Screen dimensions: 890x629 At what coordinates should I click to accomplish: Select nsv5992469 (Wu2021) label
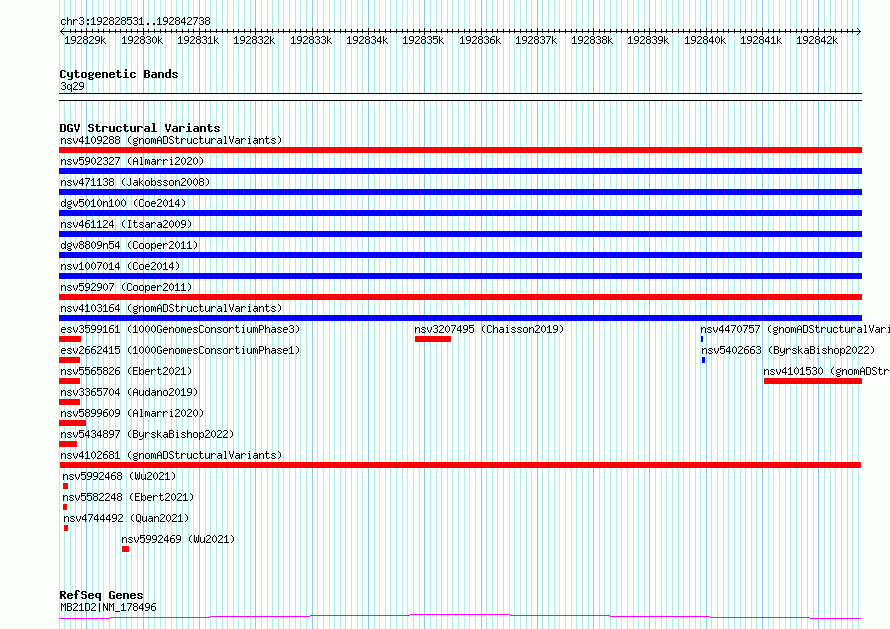point(178,539)
